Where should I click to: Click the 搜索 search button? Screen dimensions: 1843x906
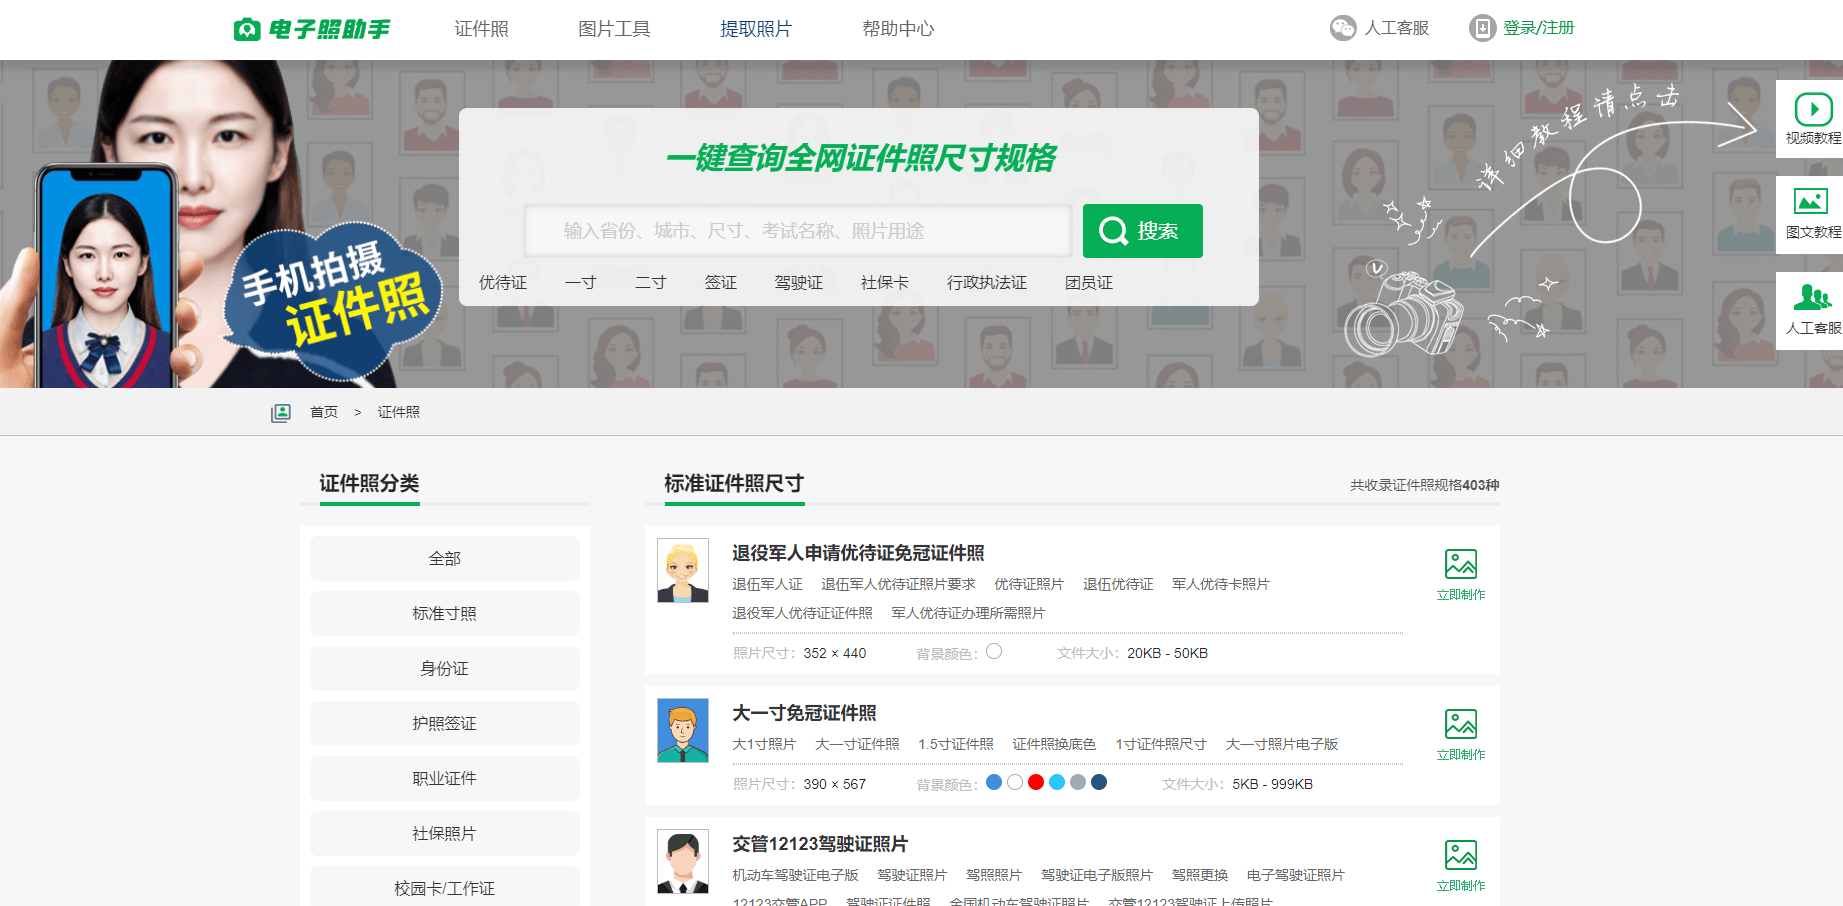(x=1142, y=230)
